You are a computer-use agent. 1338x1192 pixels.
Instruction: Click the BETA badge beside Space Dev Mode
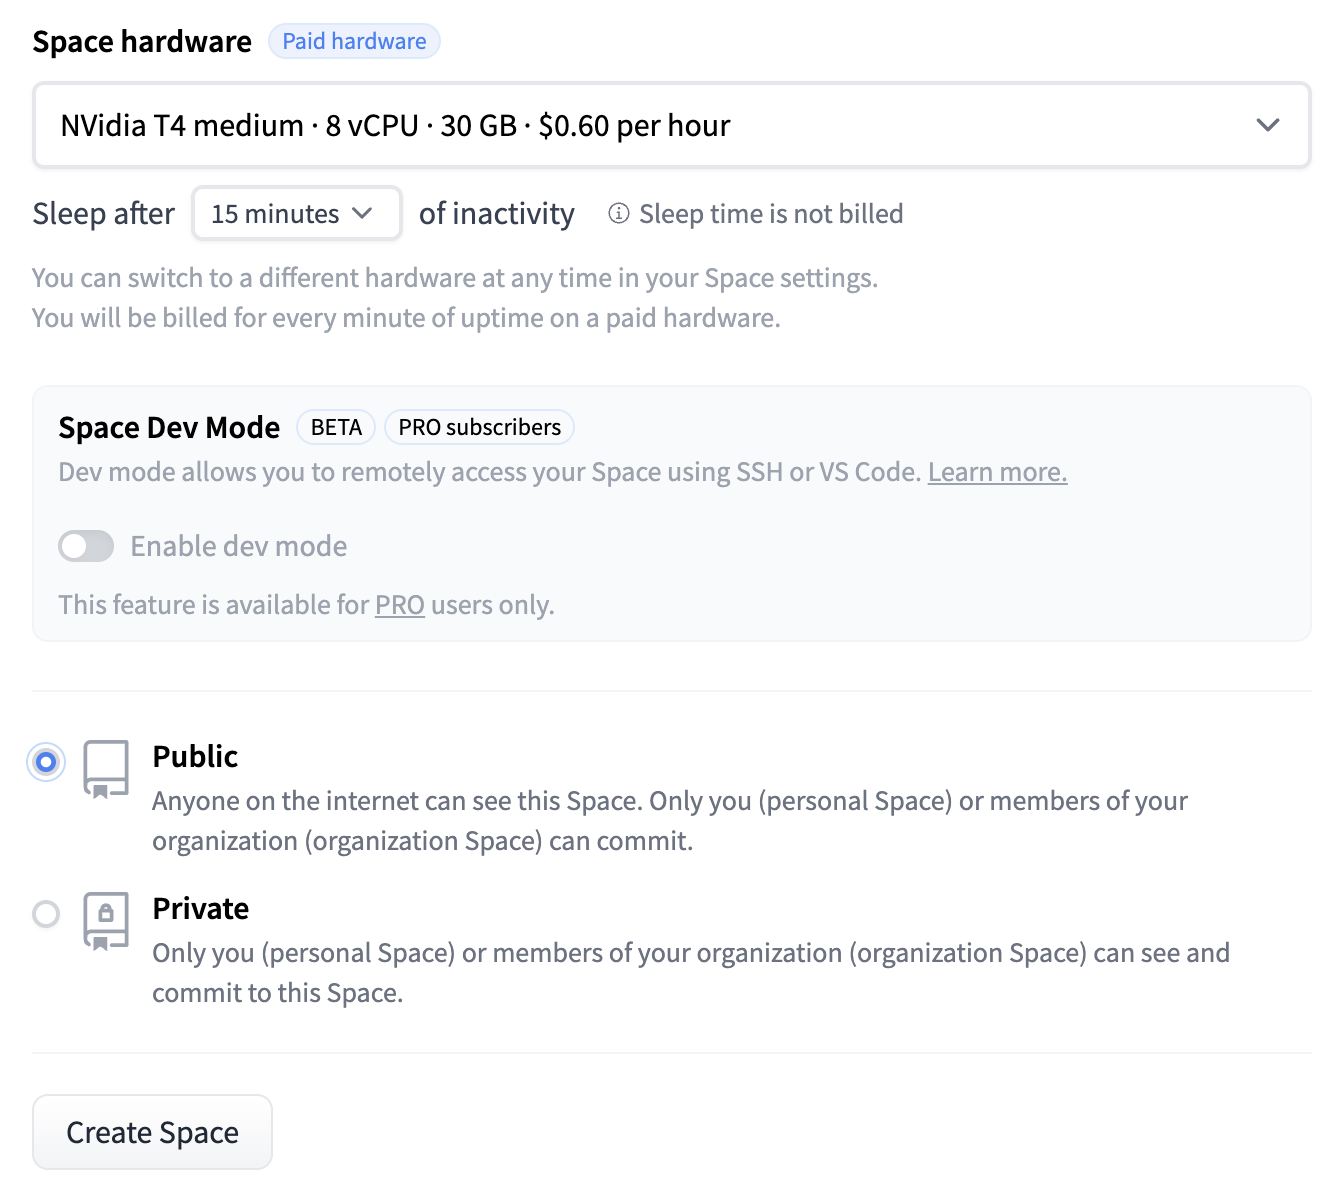(x=336, y=427)
